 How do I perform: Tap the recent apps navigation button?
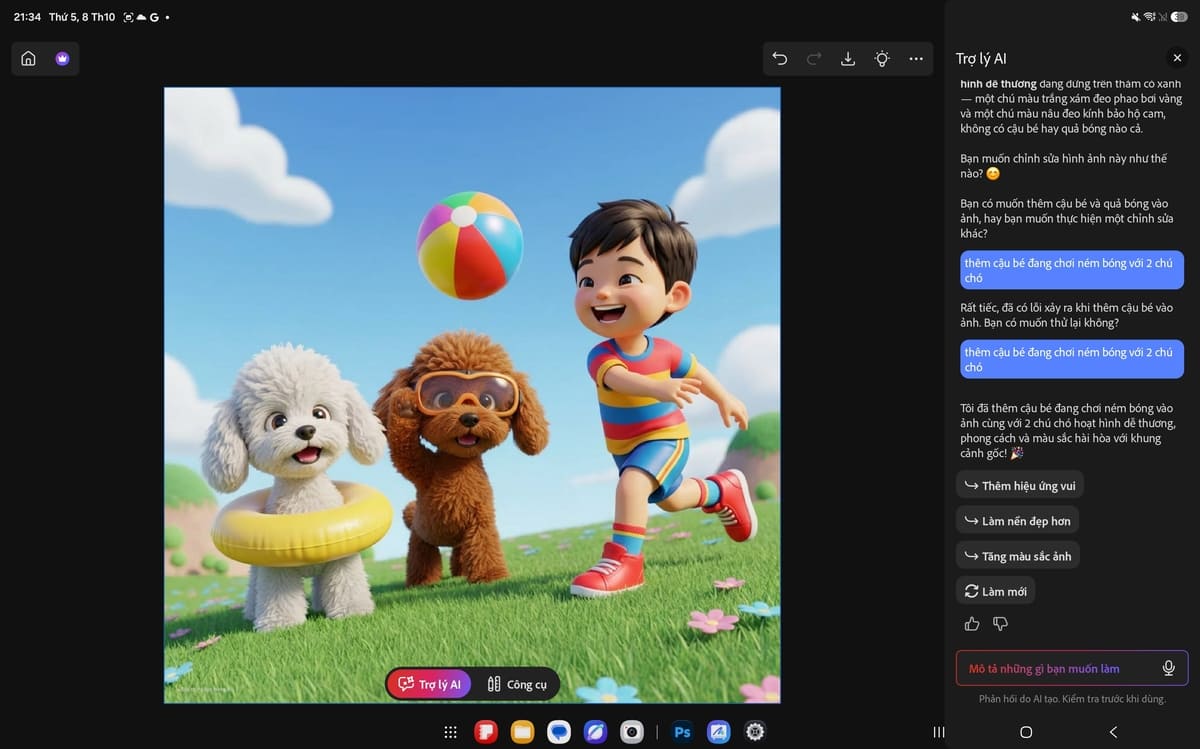point(938,732)
